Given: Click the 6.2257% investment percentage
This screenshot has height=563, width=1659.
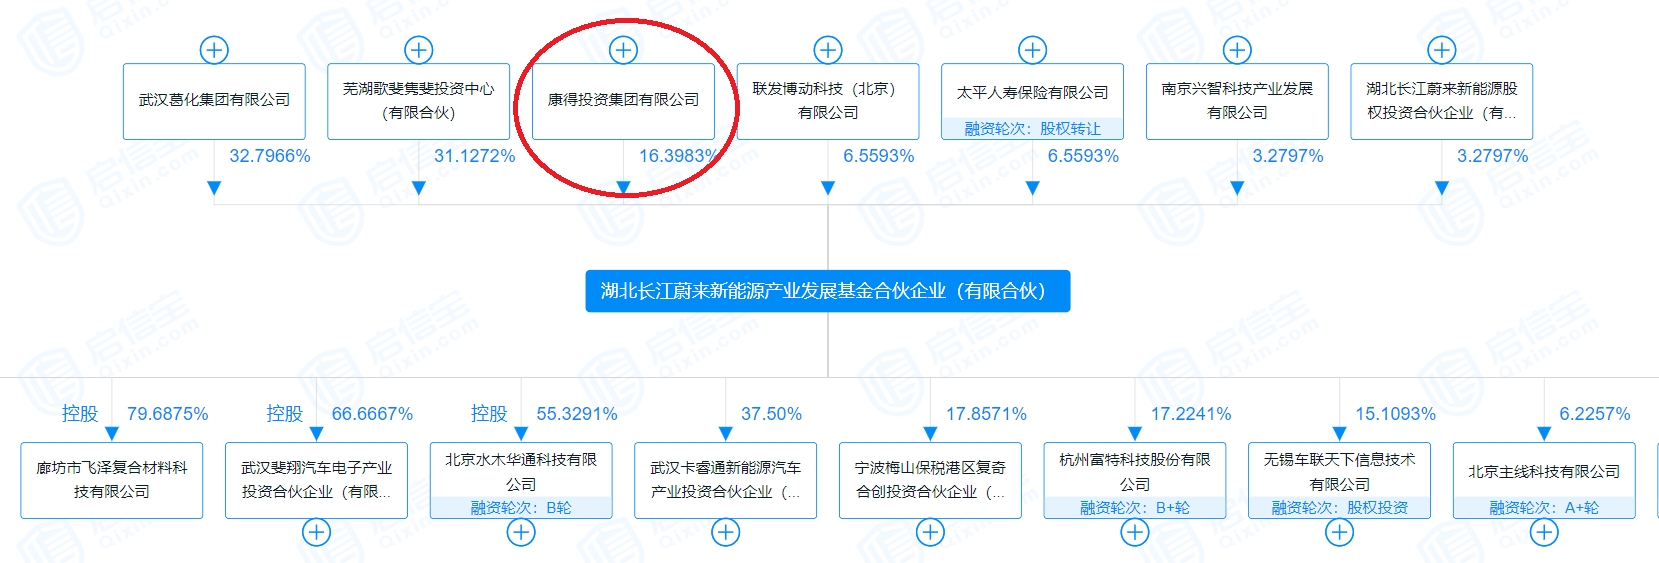Looking at the screenshot, I should point(1595,414).
